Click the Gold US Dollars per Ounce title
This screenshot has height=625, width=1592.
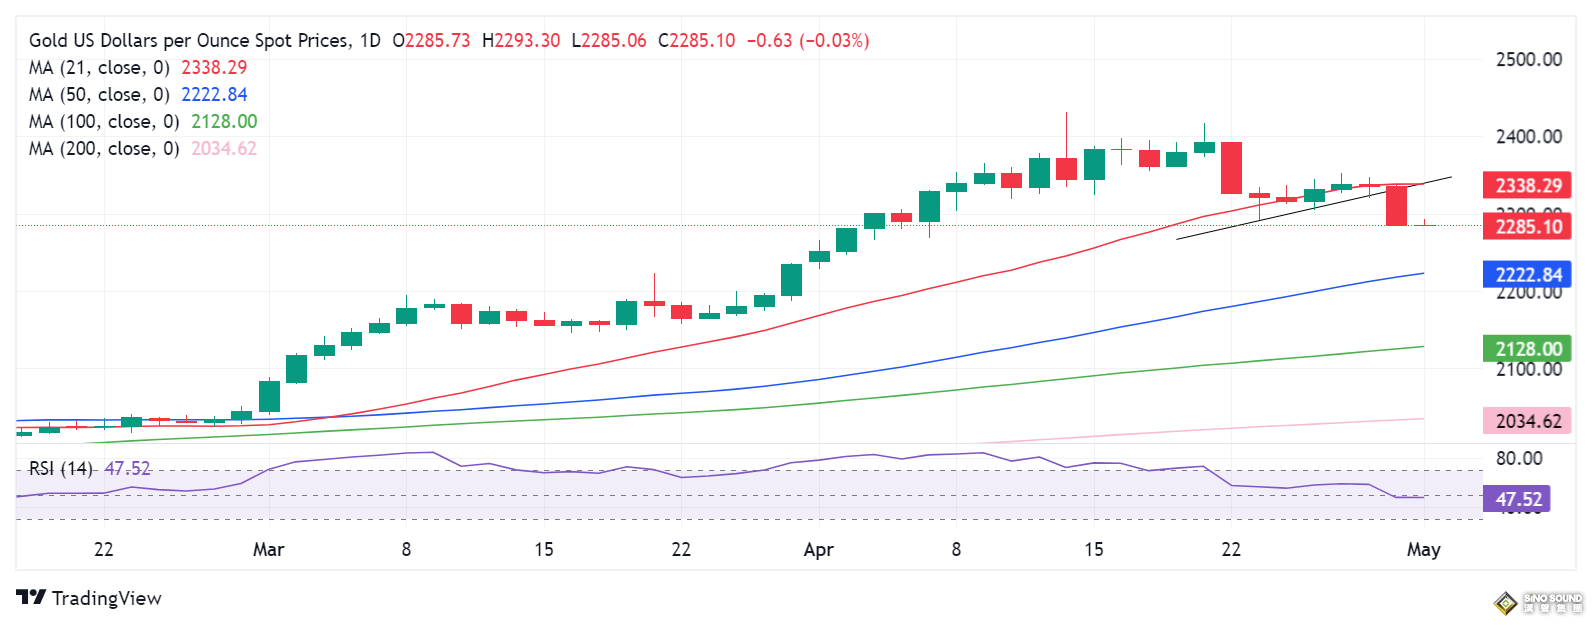[x=189, y=41]
